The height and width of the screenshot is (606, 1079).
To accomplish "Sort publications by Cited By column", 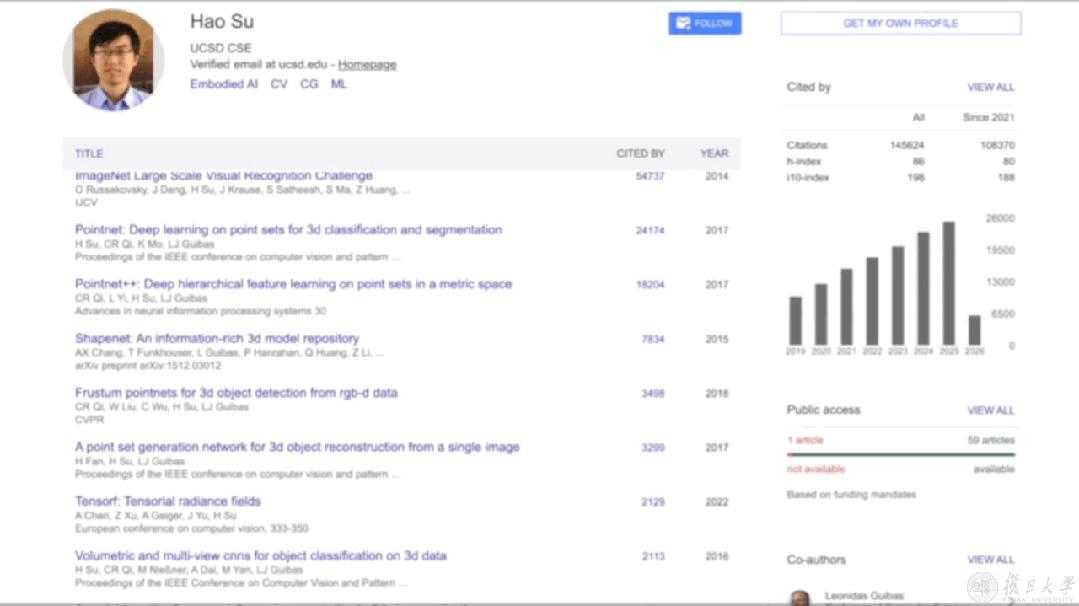I will point(640,154).
